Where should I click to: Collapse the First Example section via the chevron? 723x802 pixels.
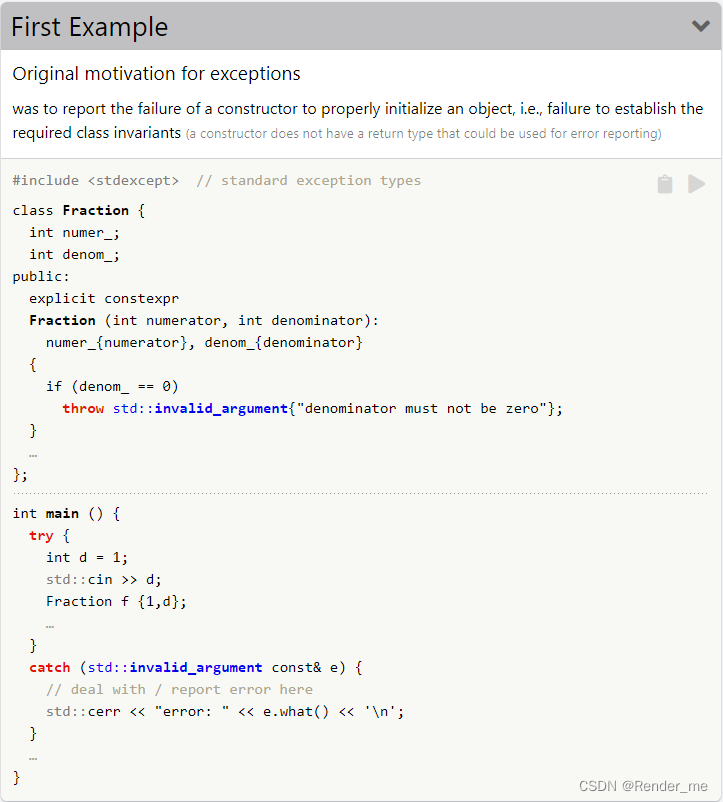[x=701, y=27]
